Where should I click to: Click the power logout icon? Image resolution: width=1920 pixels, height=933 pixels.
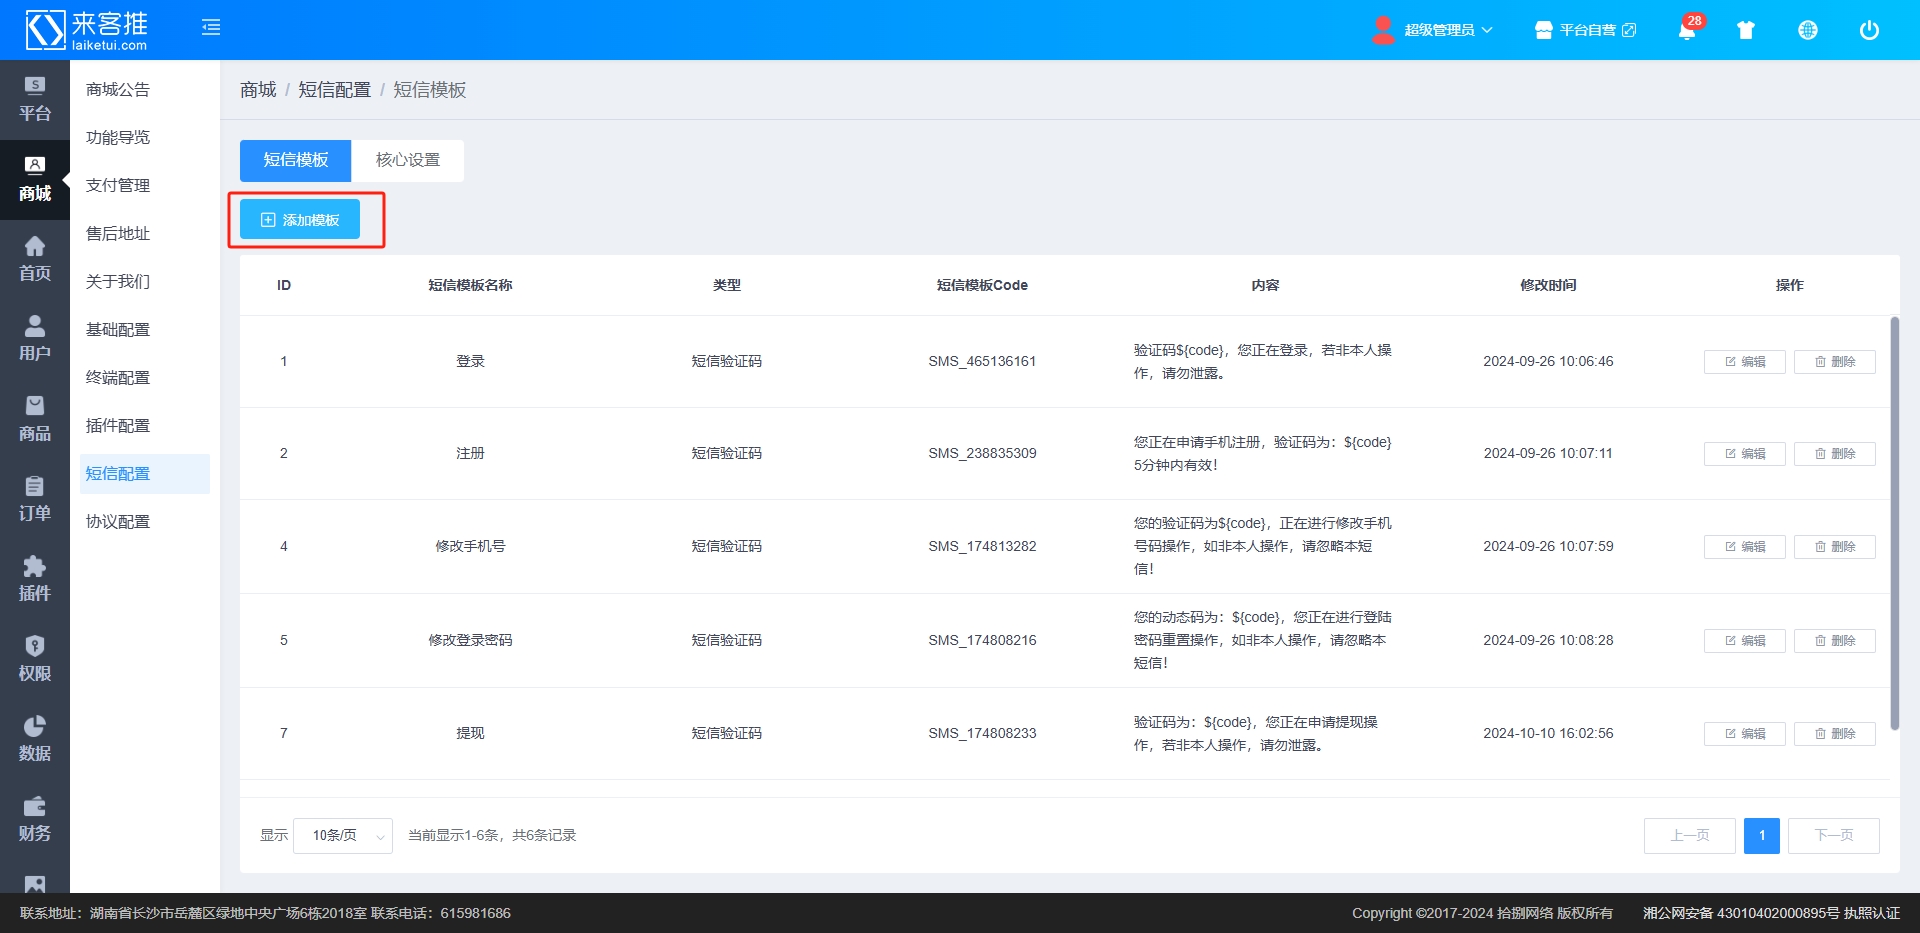(1869, 30)
